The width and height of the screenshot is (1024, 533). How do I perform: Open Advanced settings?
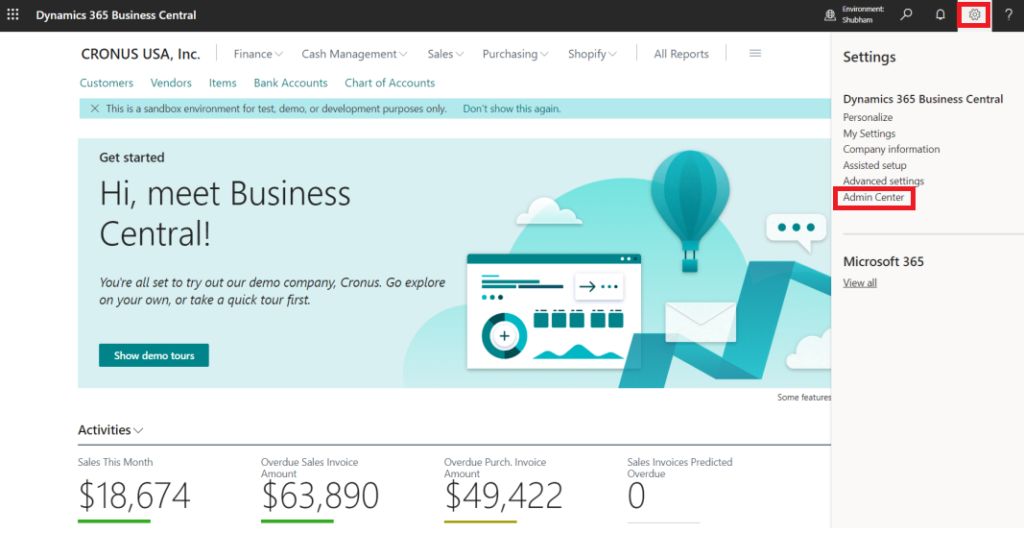(x=883, y=181)
